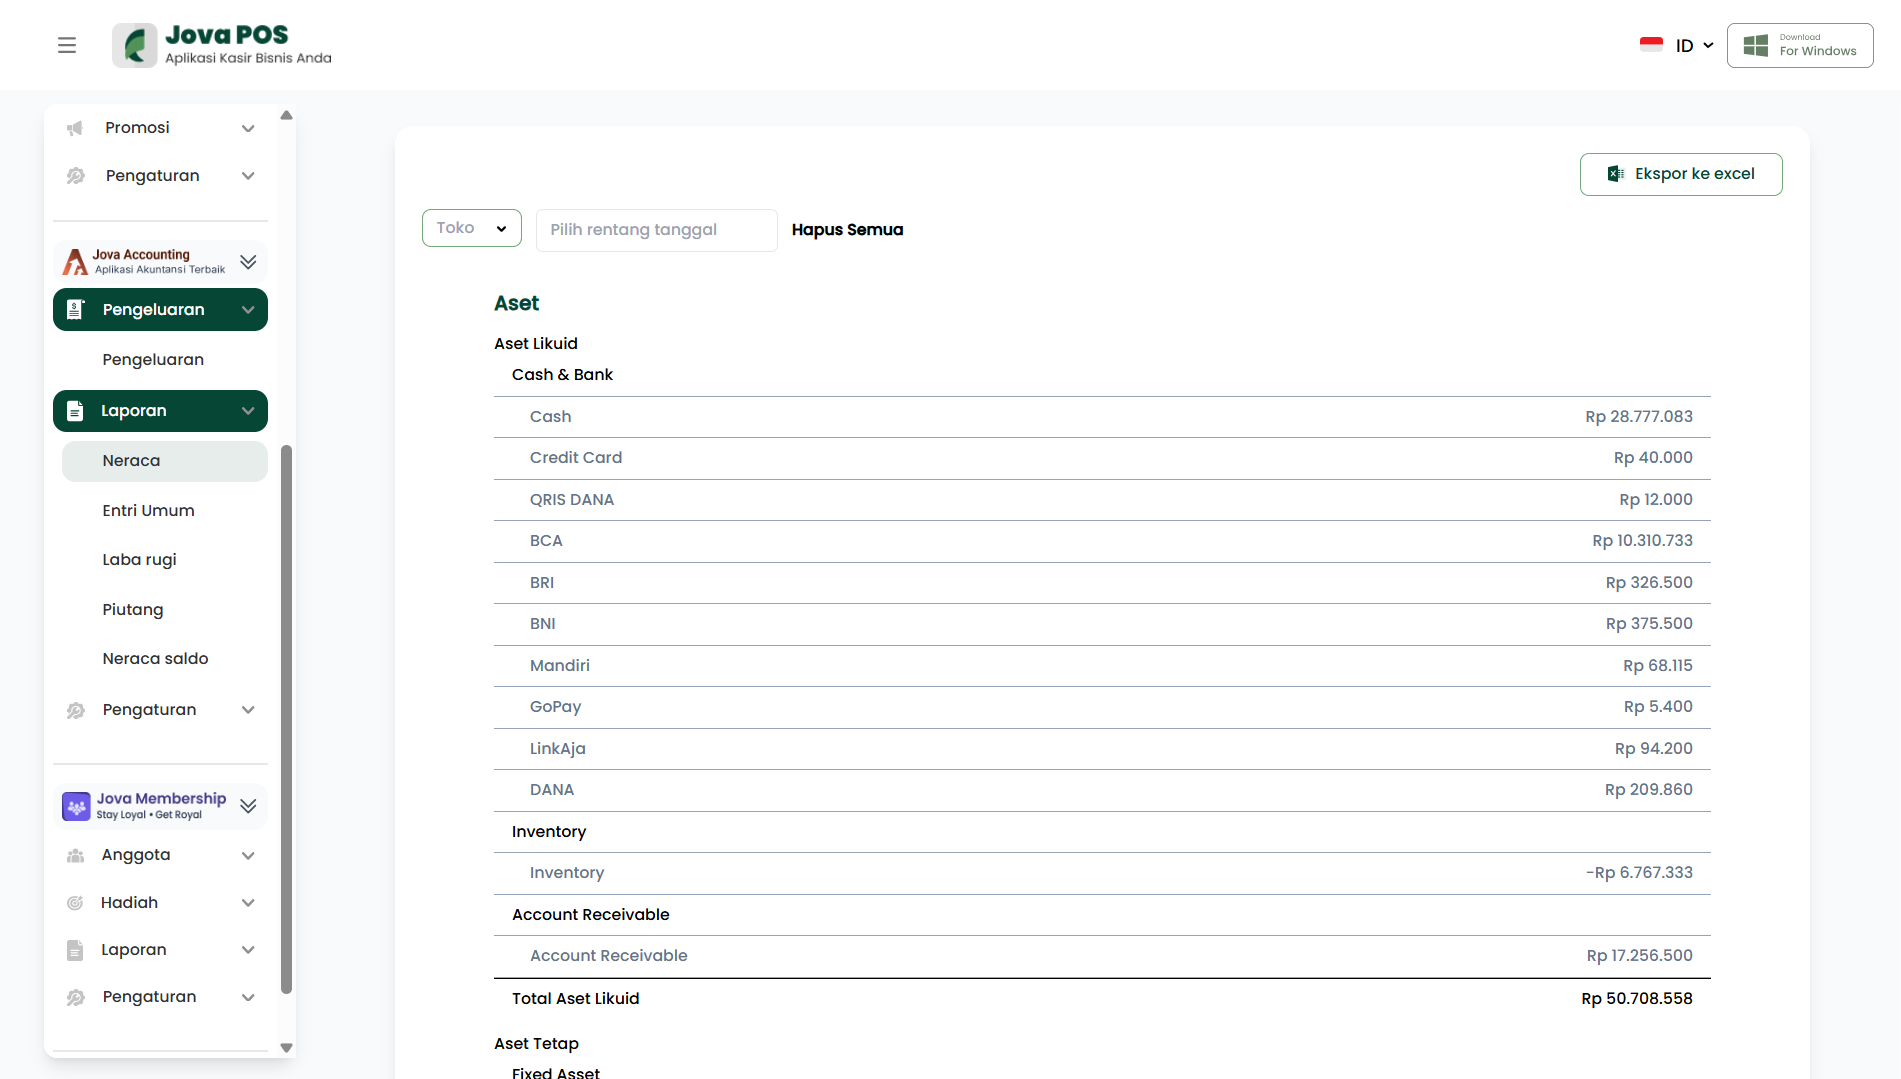Click the Hadiah reward icon
The image size is (1901, 1079).
coord(75,903)
